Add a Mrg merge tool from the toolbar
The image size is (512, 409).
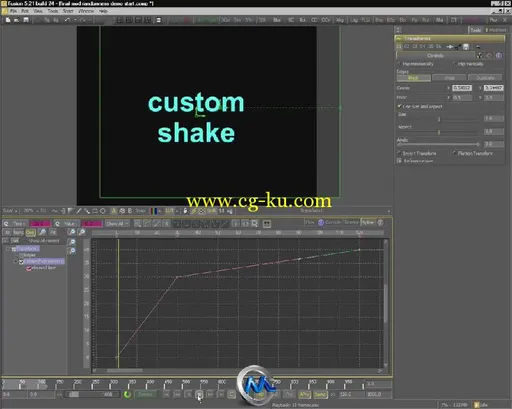[340, 20]
